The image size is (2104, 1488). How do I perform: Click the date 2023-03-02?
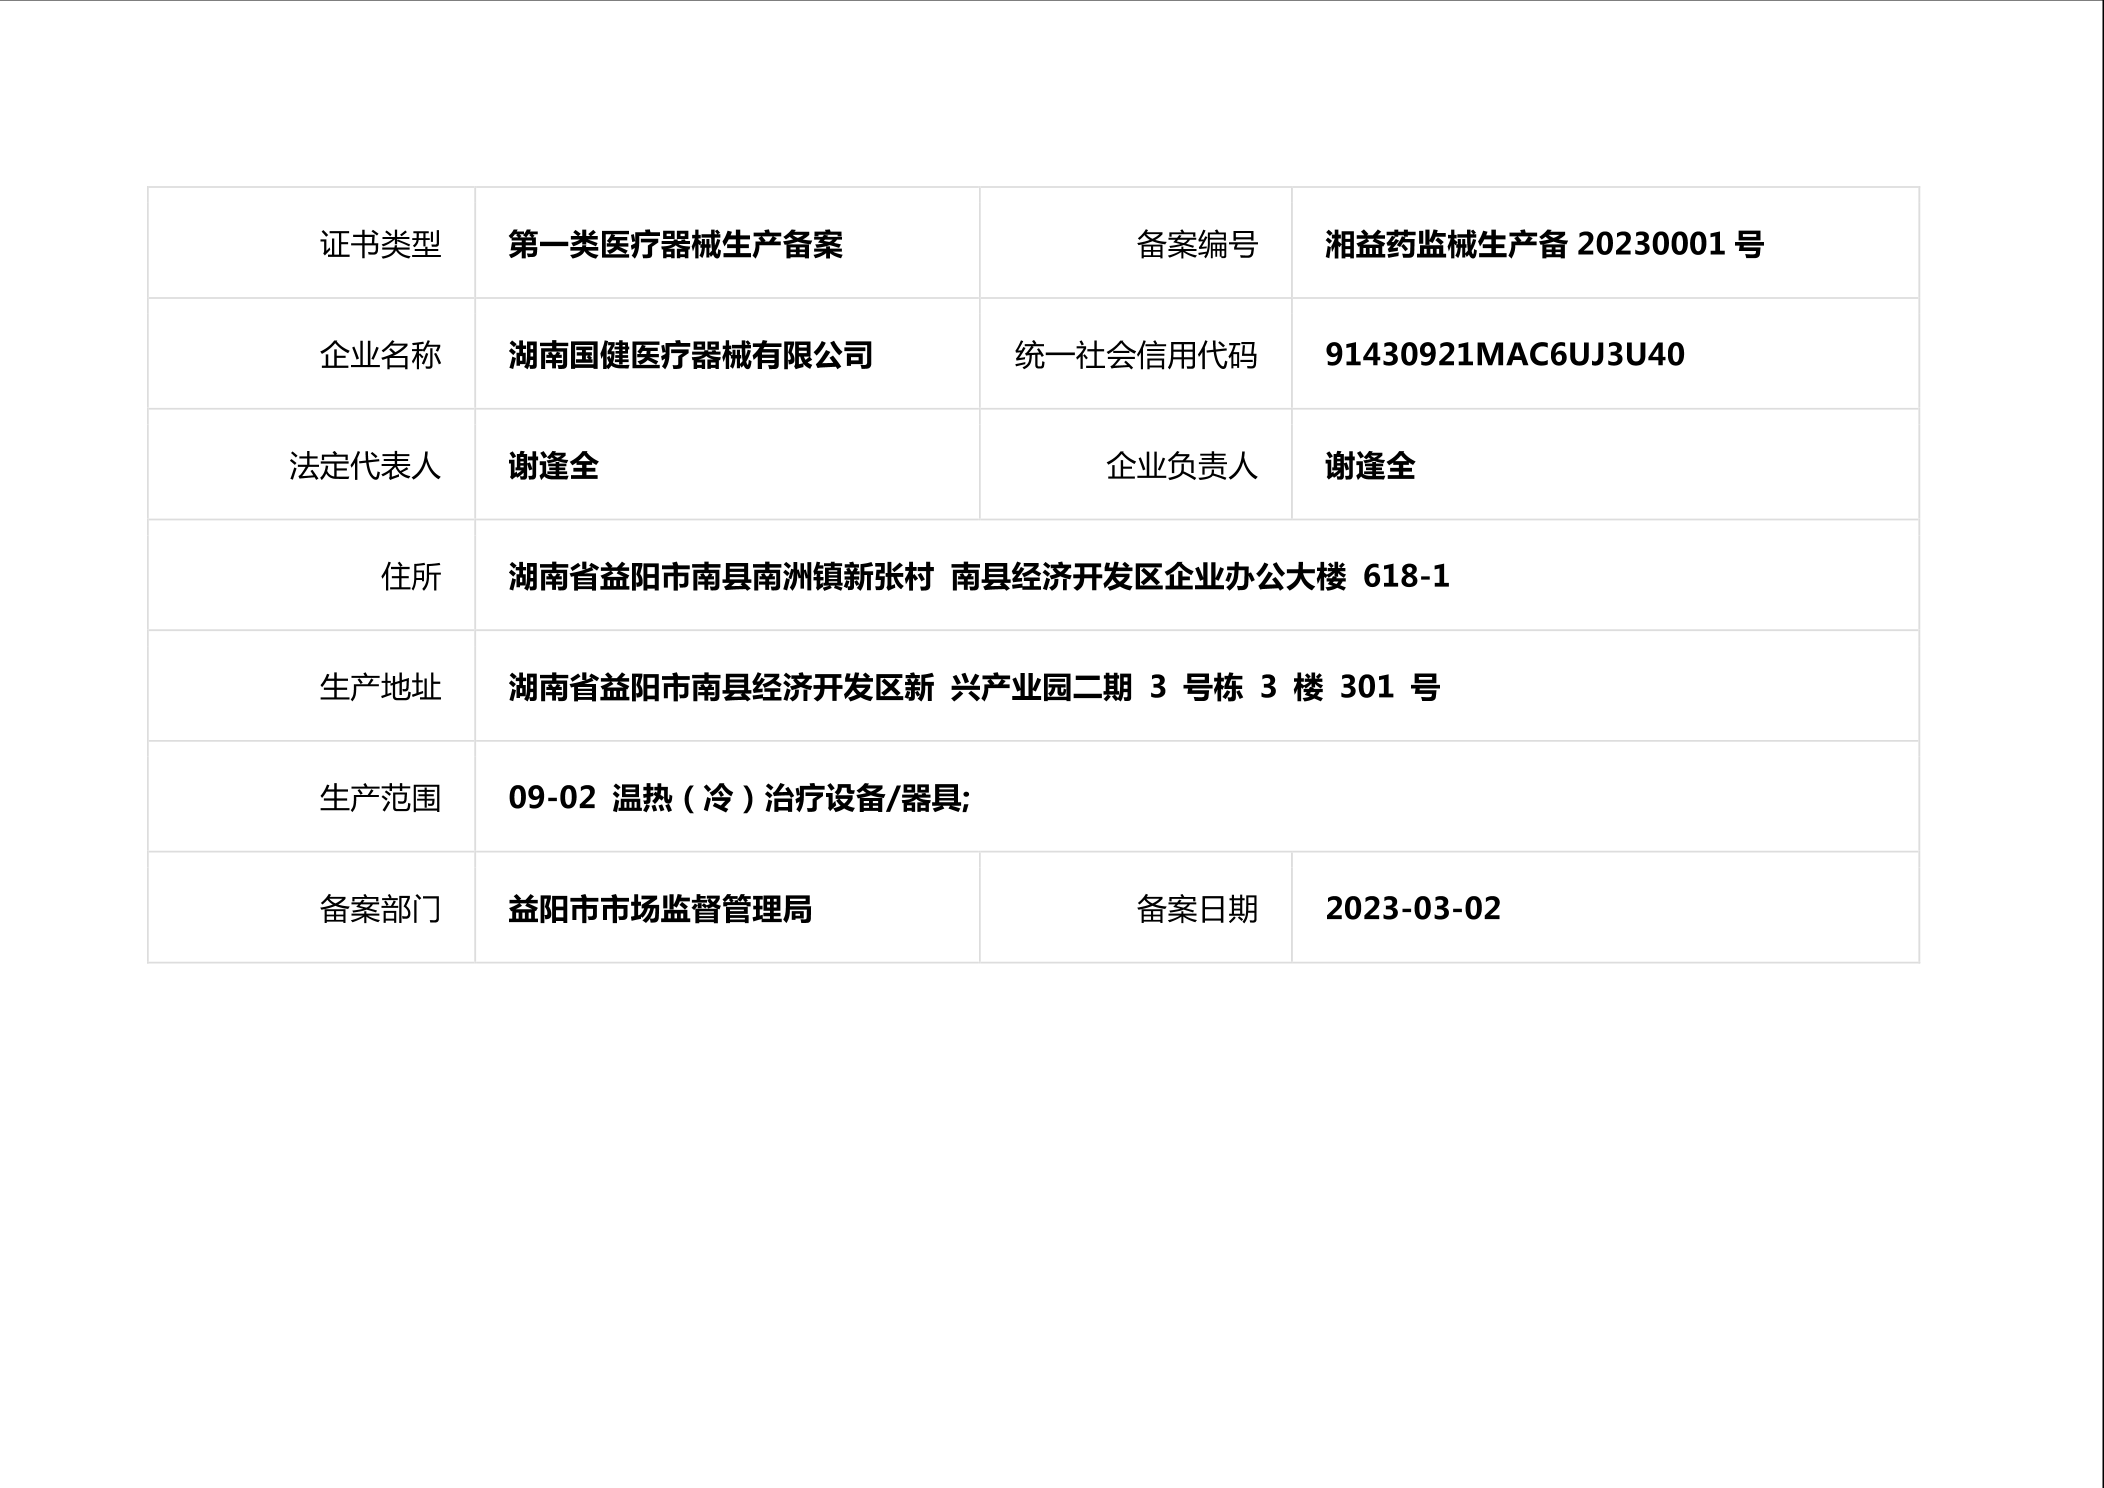tap(1412, 909)
